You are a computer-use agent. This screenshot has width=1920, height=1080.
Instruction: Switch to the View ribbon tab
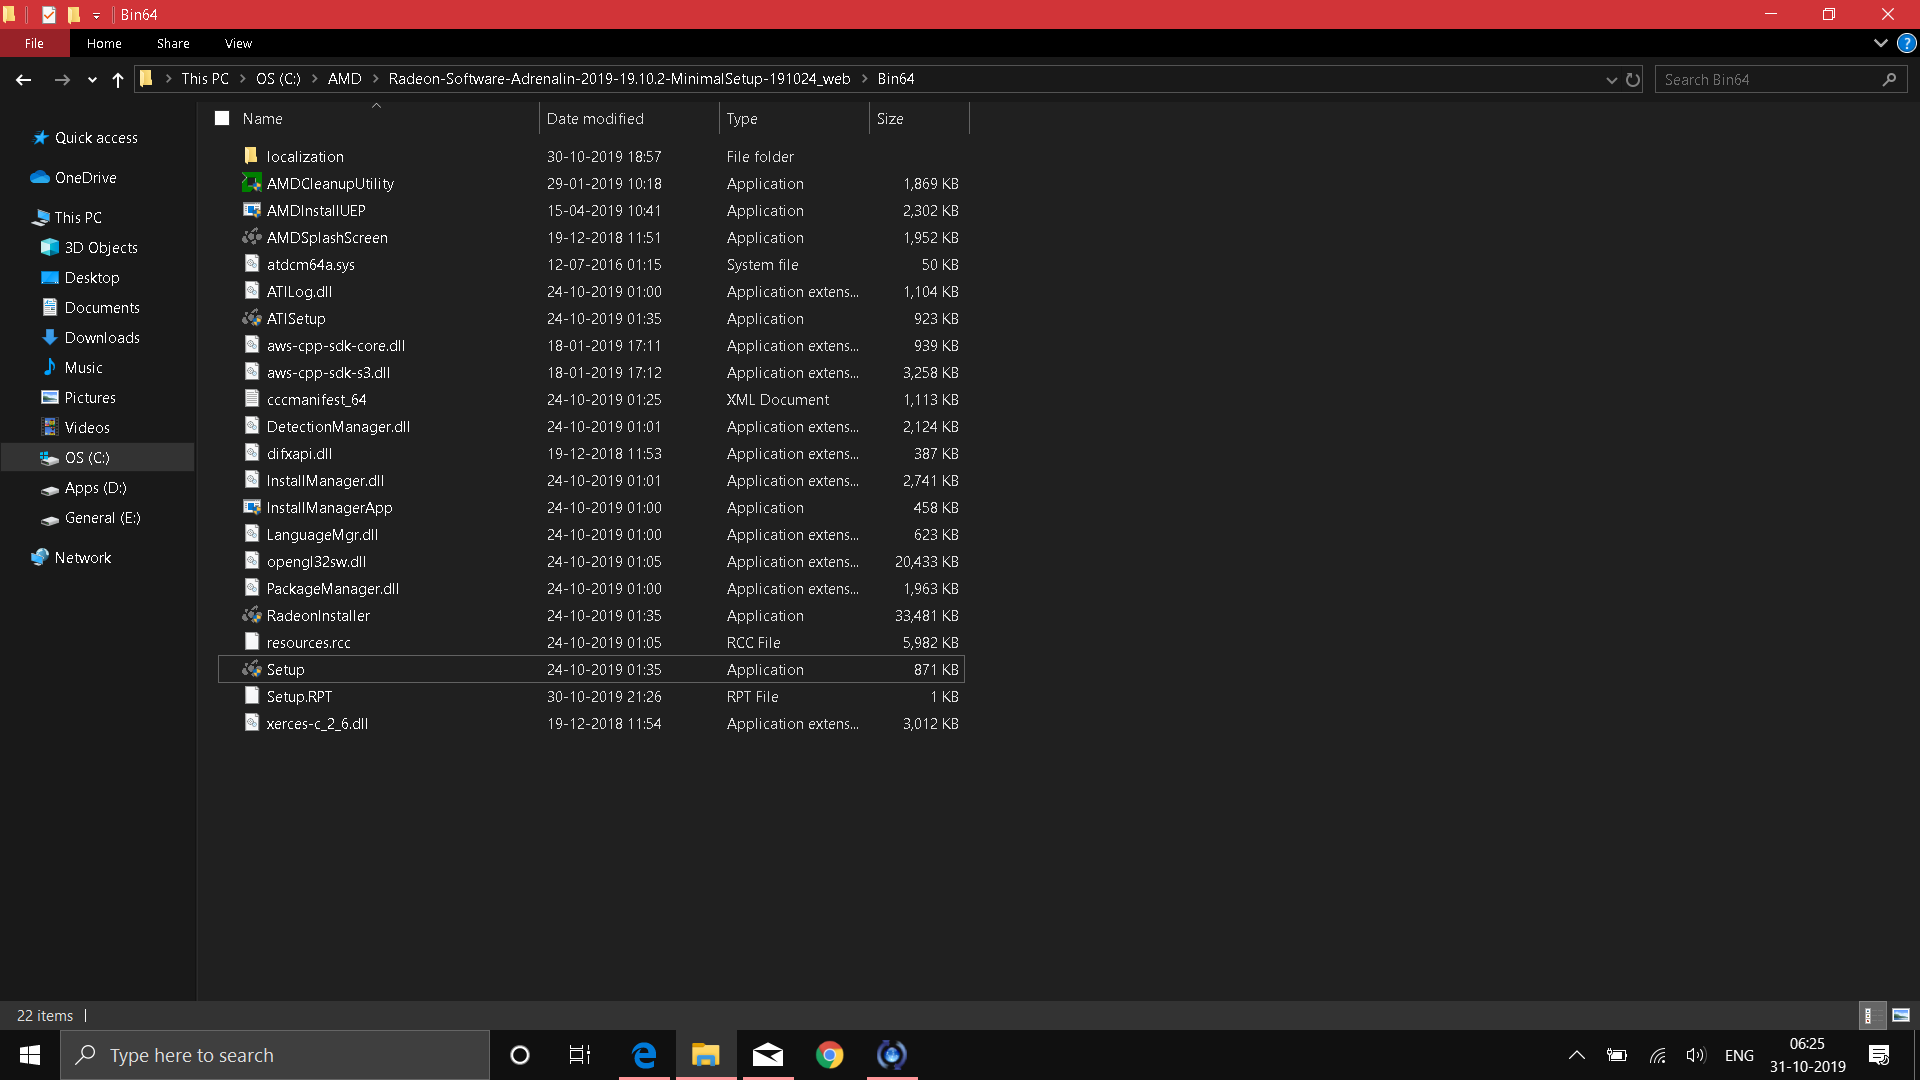coord(238,44)
